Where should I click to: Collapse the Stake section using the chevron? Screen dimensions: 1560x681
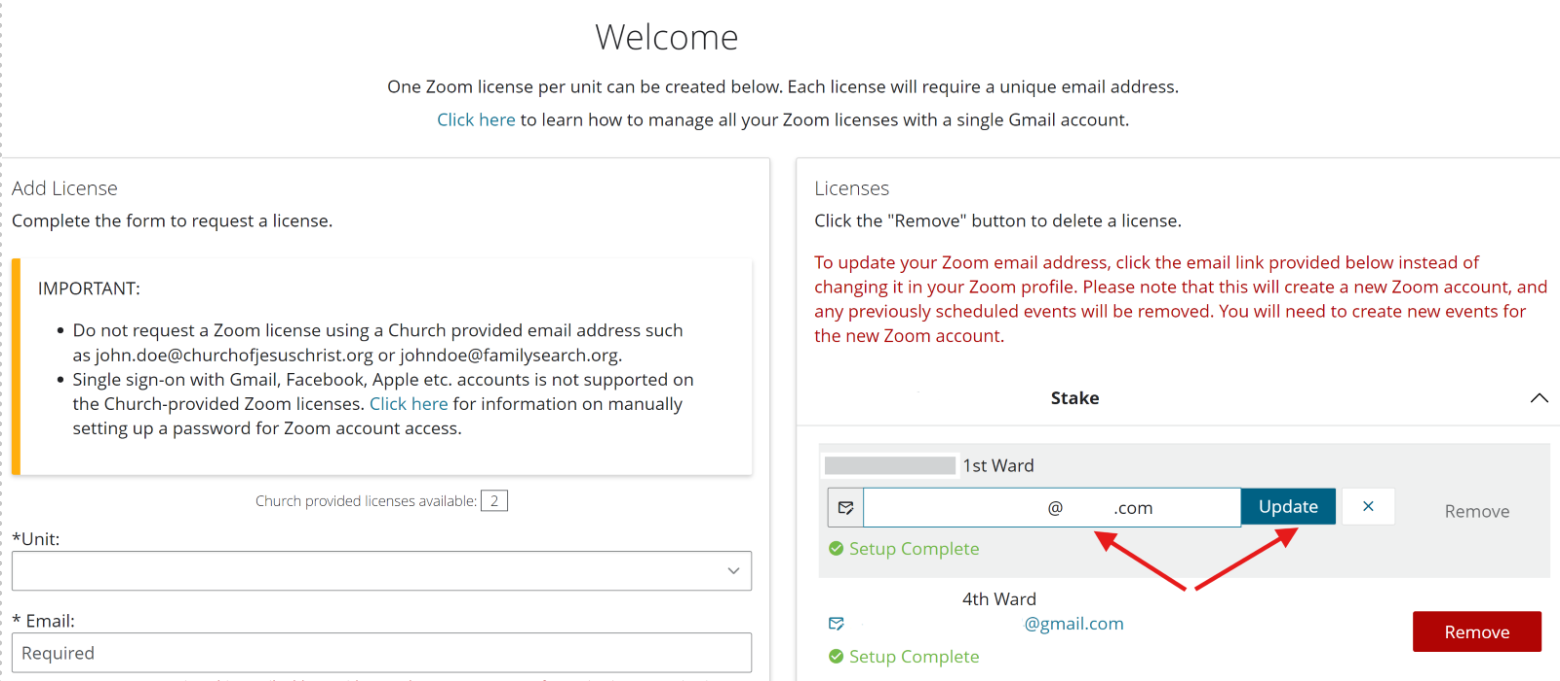[1539, 398]
